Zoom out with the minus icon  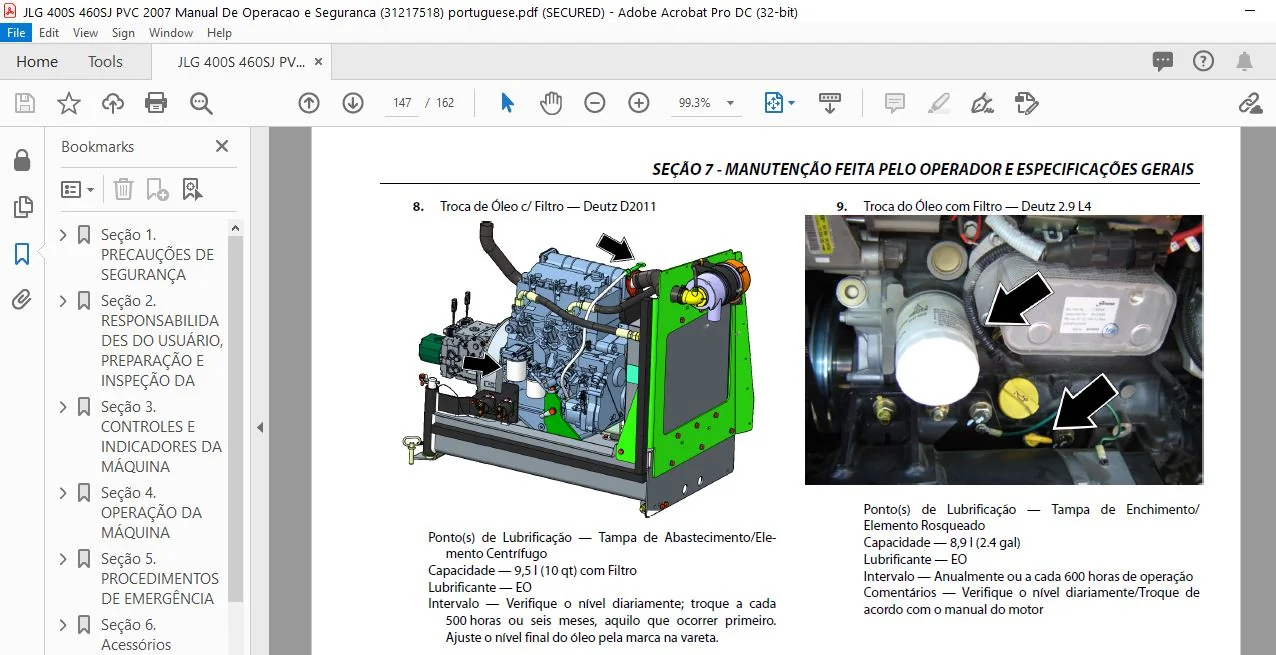point(595,103)
